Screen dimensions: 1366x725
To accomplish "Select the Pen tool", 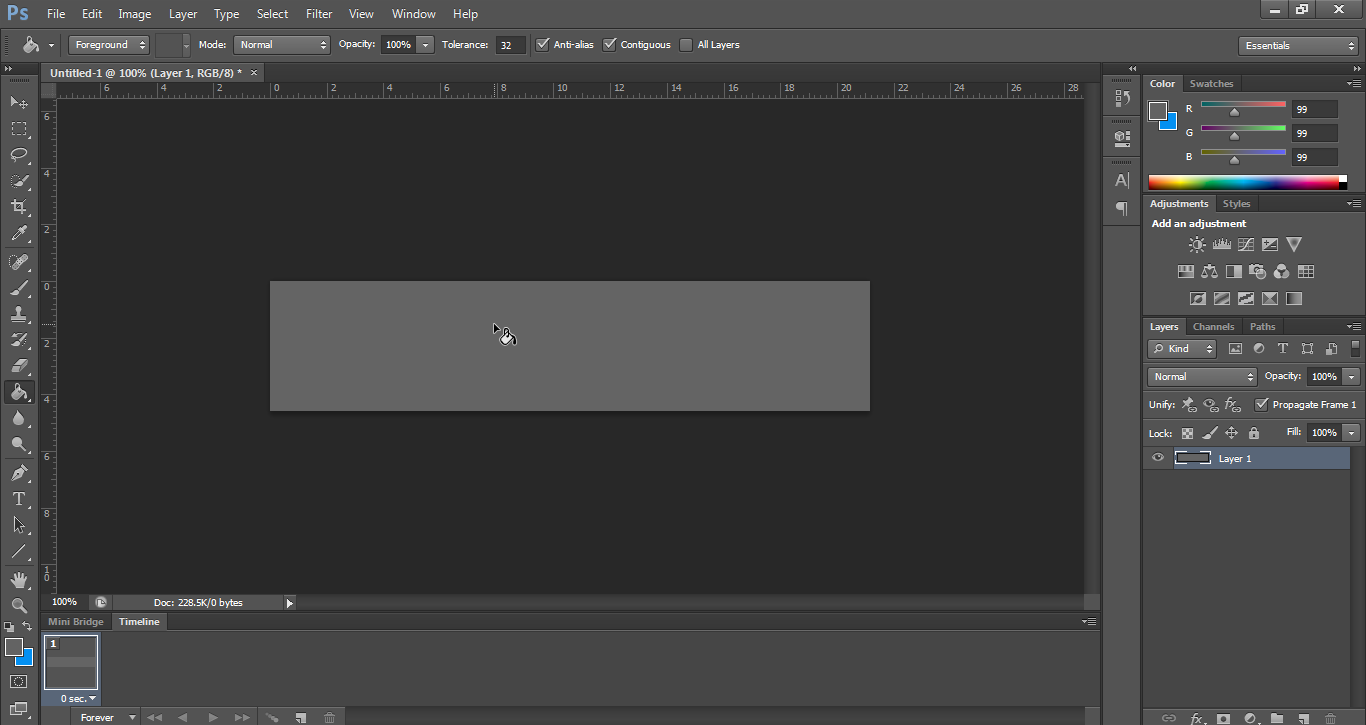I will 19,472.
